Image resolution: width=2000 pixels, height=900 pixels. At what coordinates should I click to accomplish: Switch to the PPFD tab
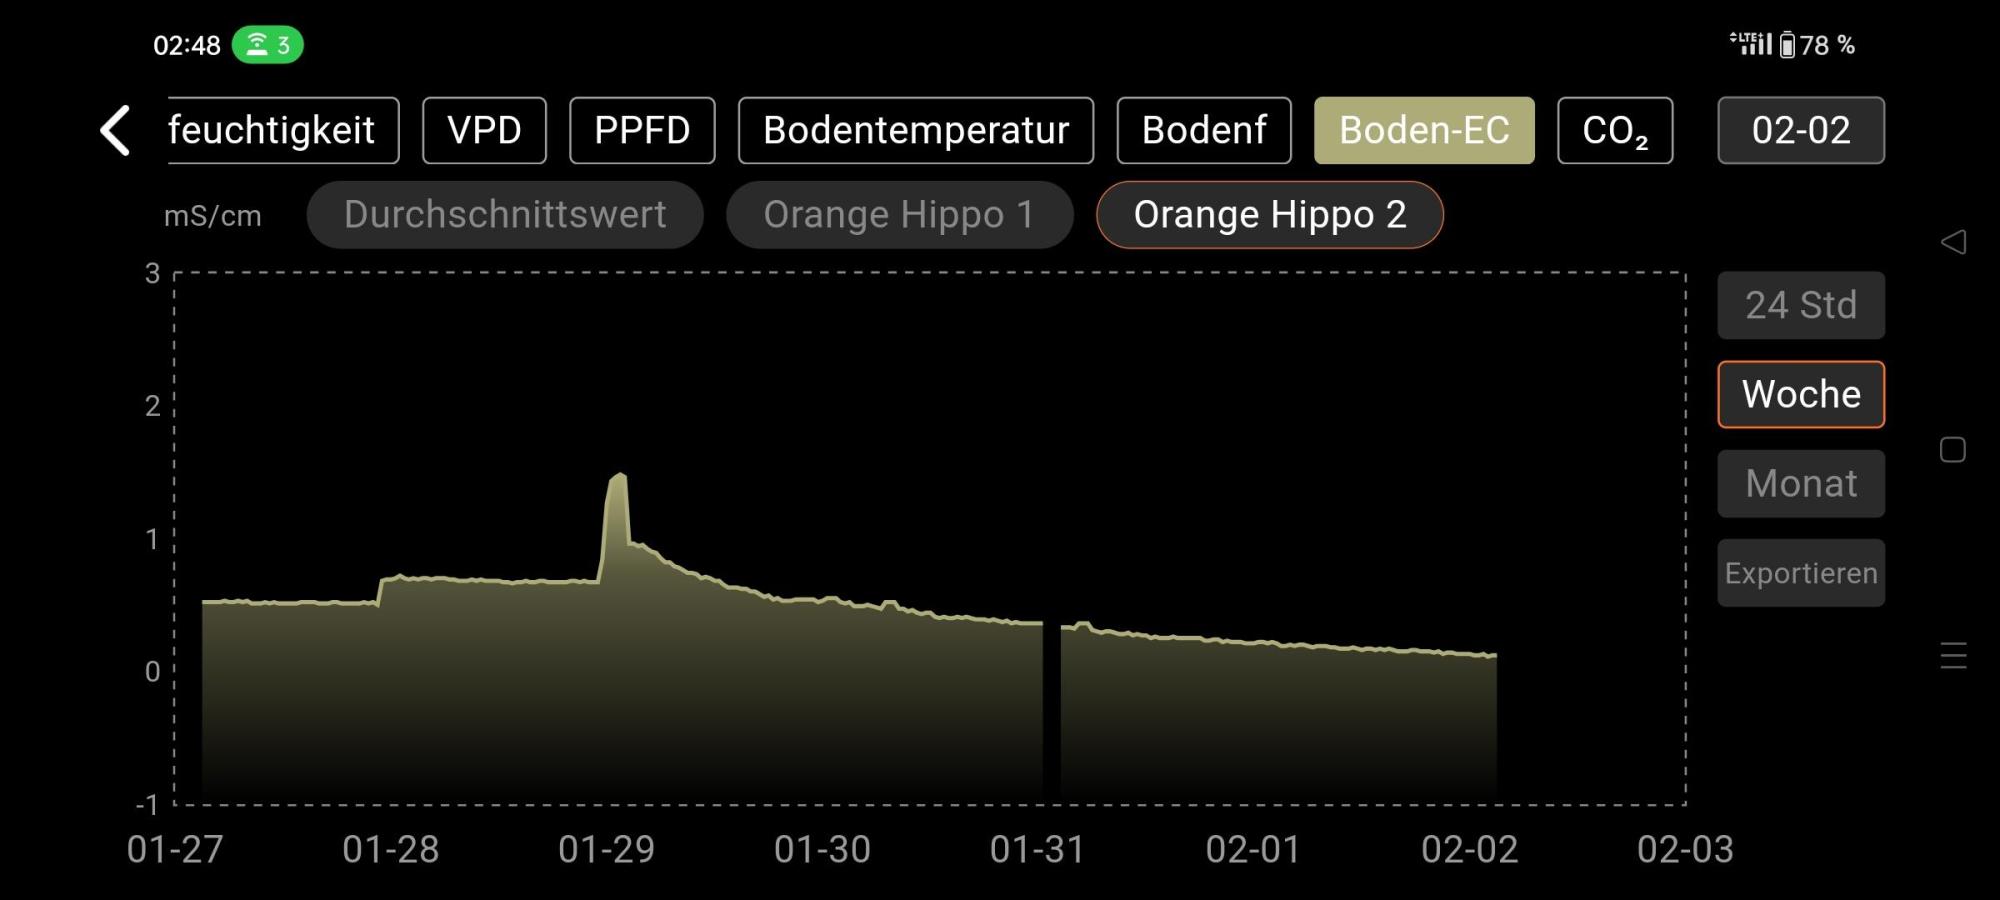(642, 131)
